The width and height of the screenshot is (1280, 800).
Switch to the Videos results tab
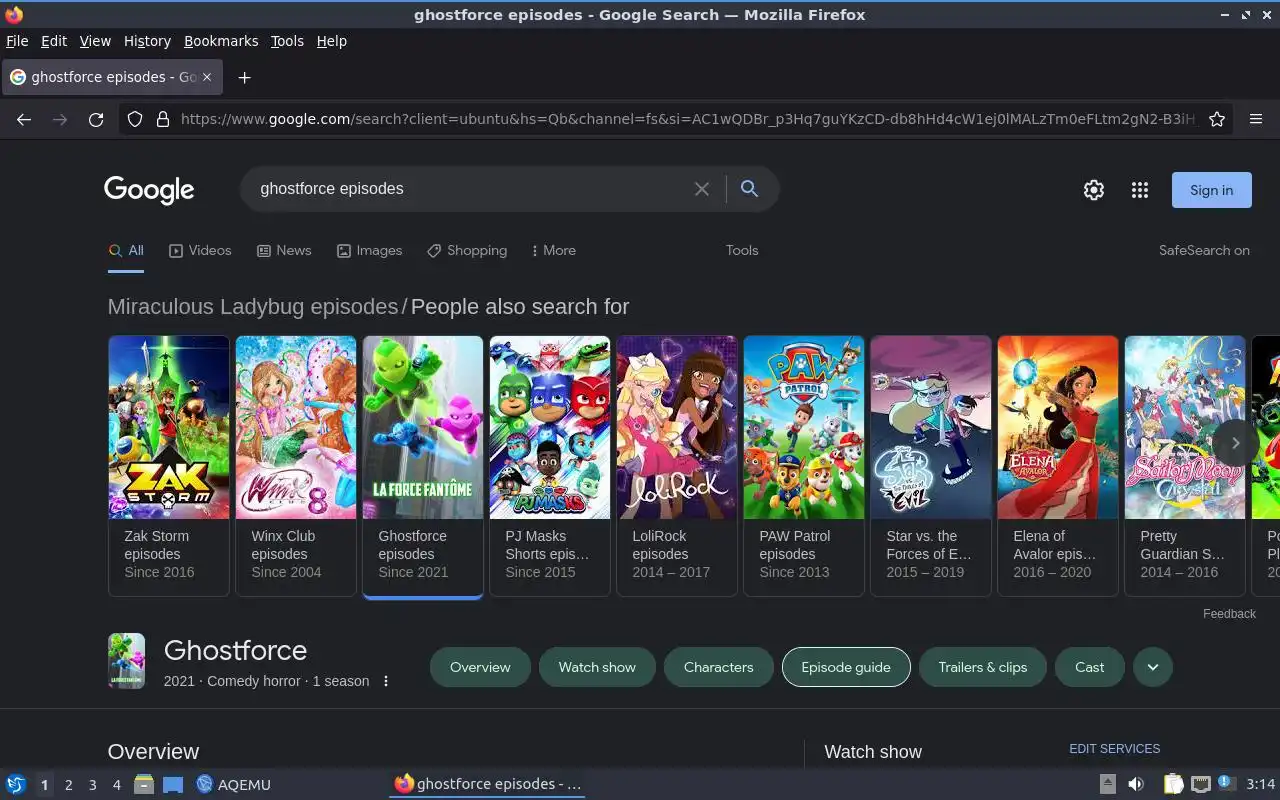[200, 251]
